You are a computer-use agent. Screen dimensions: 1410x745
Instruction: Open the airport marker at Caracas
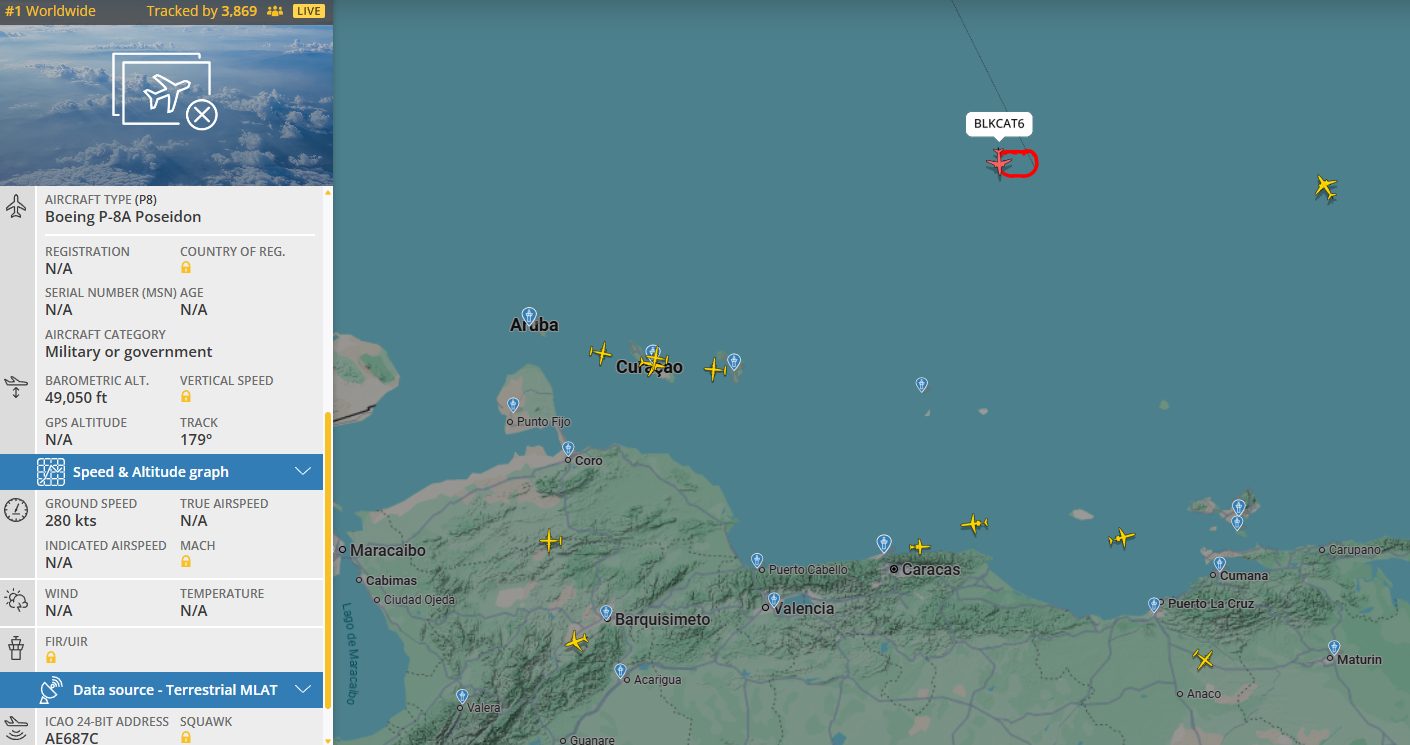[x=883, y=543]
